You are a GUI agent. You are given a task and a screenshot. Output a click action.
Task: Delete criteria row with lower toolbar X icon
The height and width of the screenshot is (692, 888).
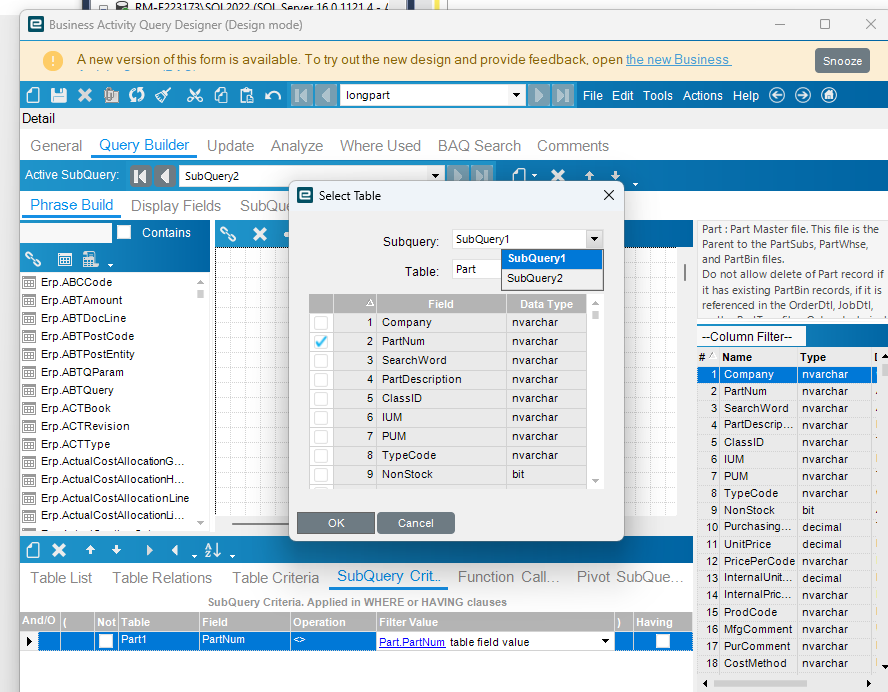point(59,550)
